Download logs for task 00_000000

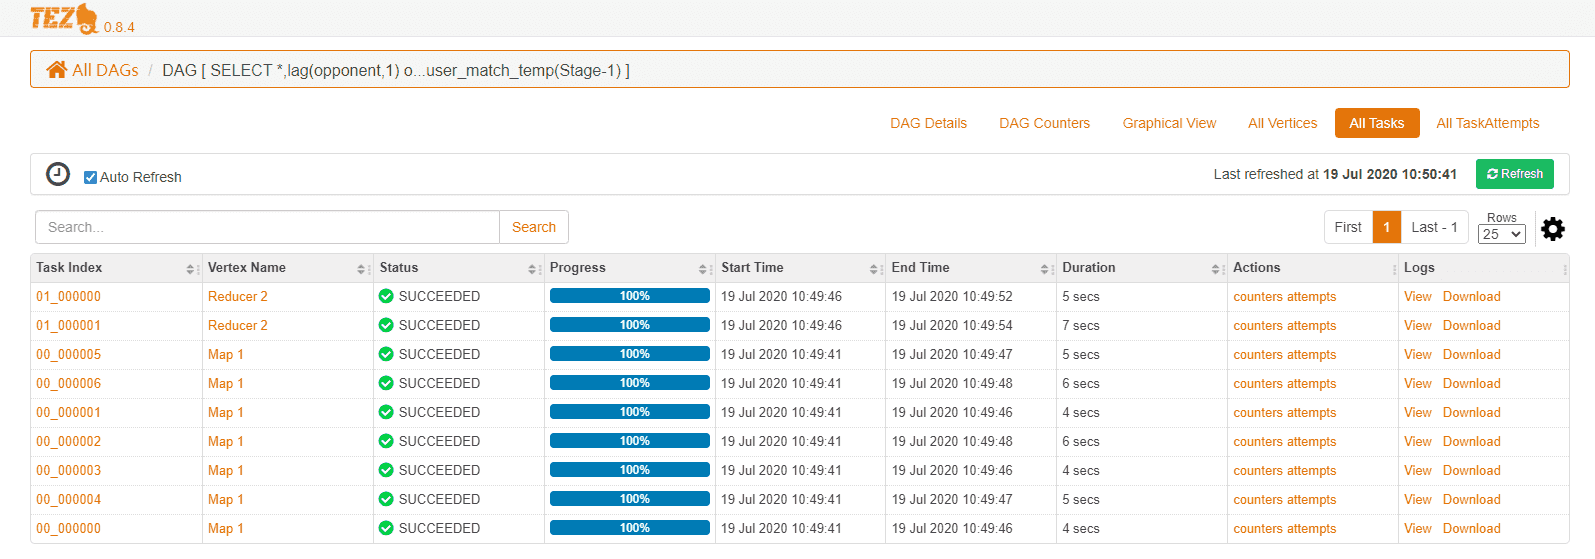(1471, 528)
